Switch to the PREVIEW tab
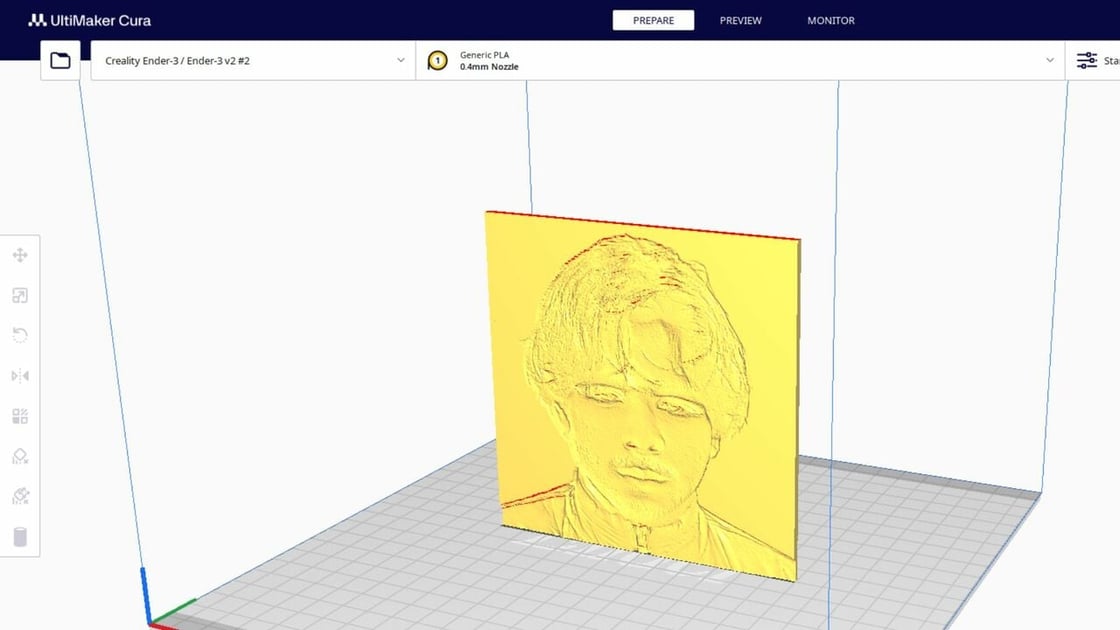This screenshot has height=630, width=1120. click(x=740, y=20)
